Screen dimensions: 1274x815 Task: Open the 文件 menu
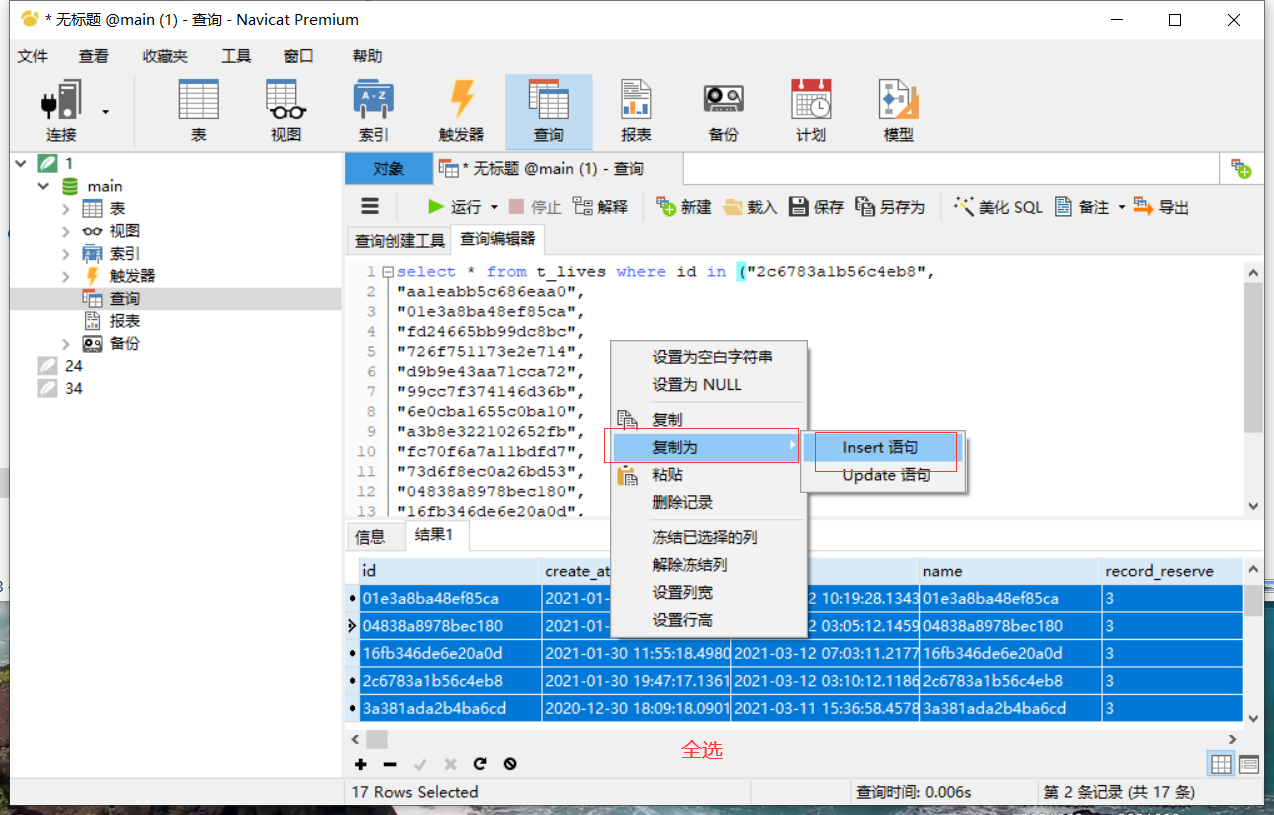33,56
